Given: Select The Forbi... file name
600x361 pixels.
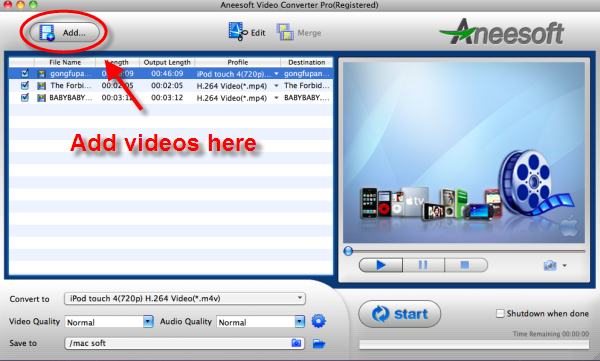Looking at the screenshot, I should pos(71,85).
